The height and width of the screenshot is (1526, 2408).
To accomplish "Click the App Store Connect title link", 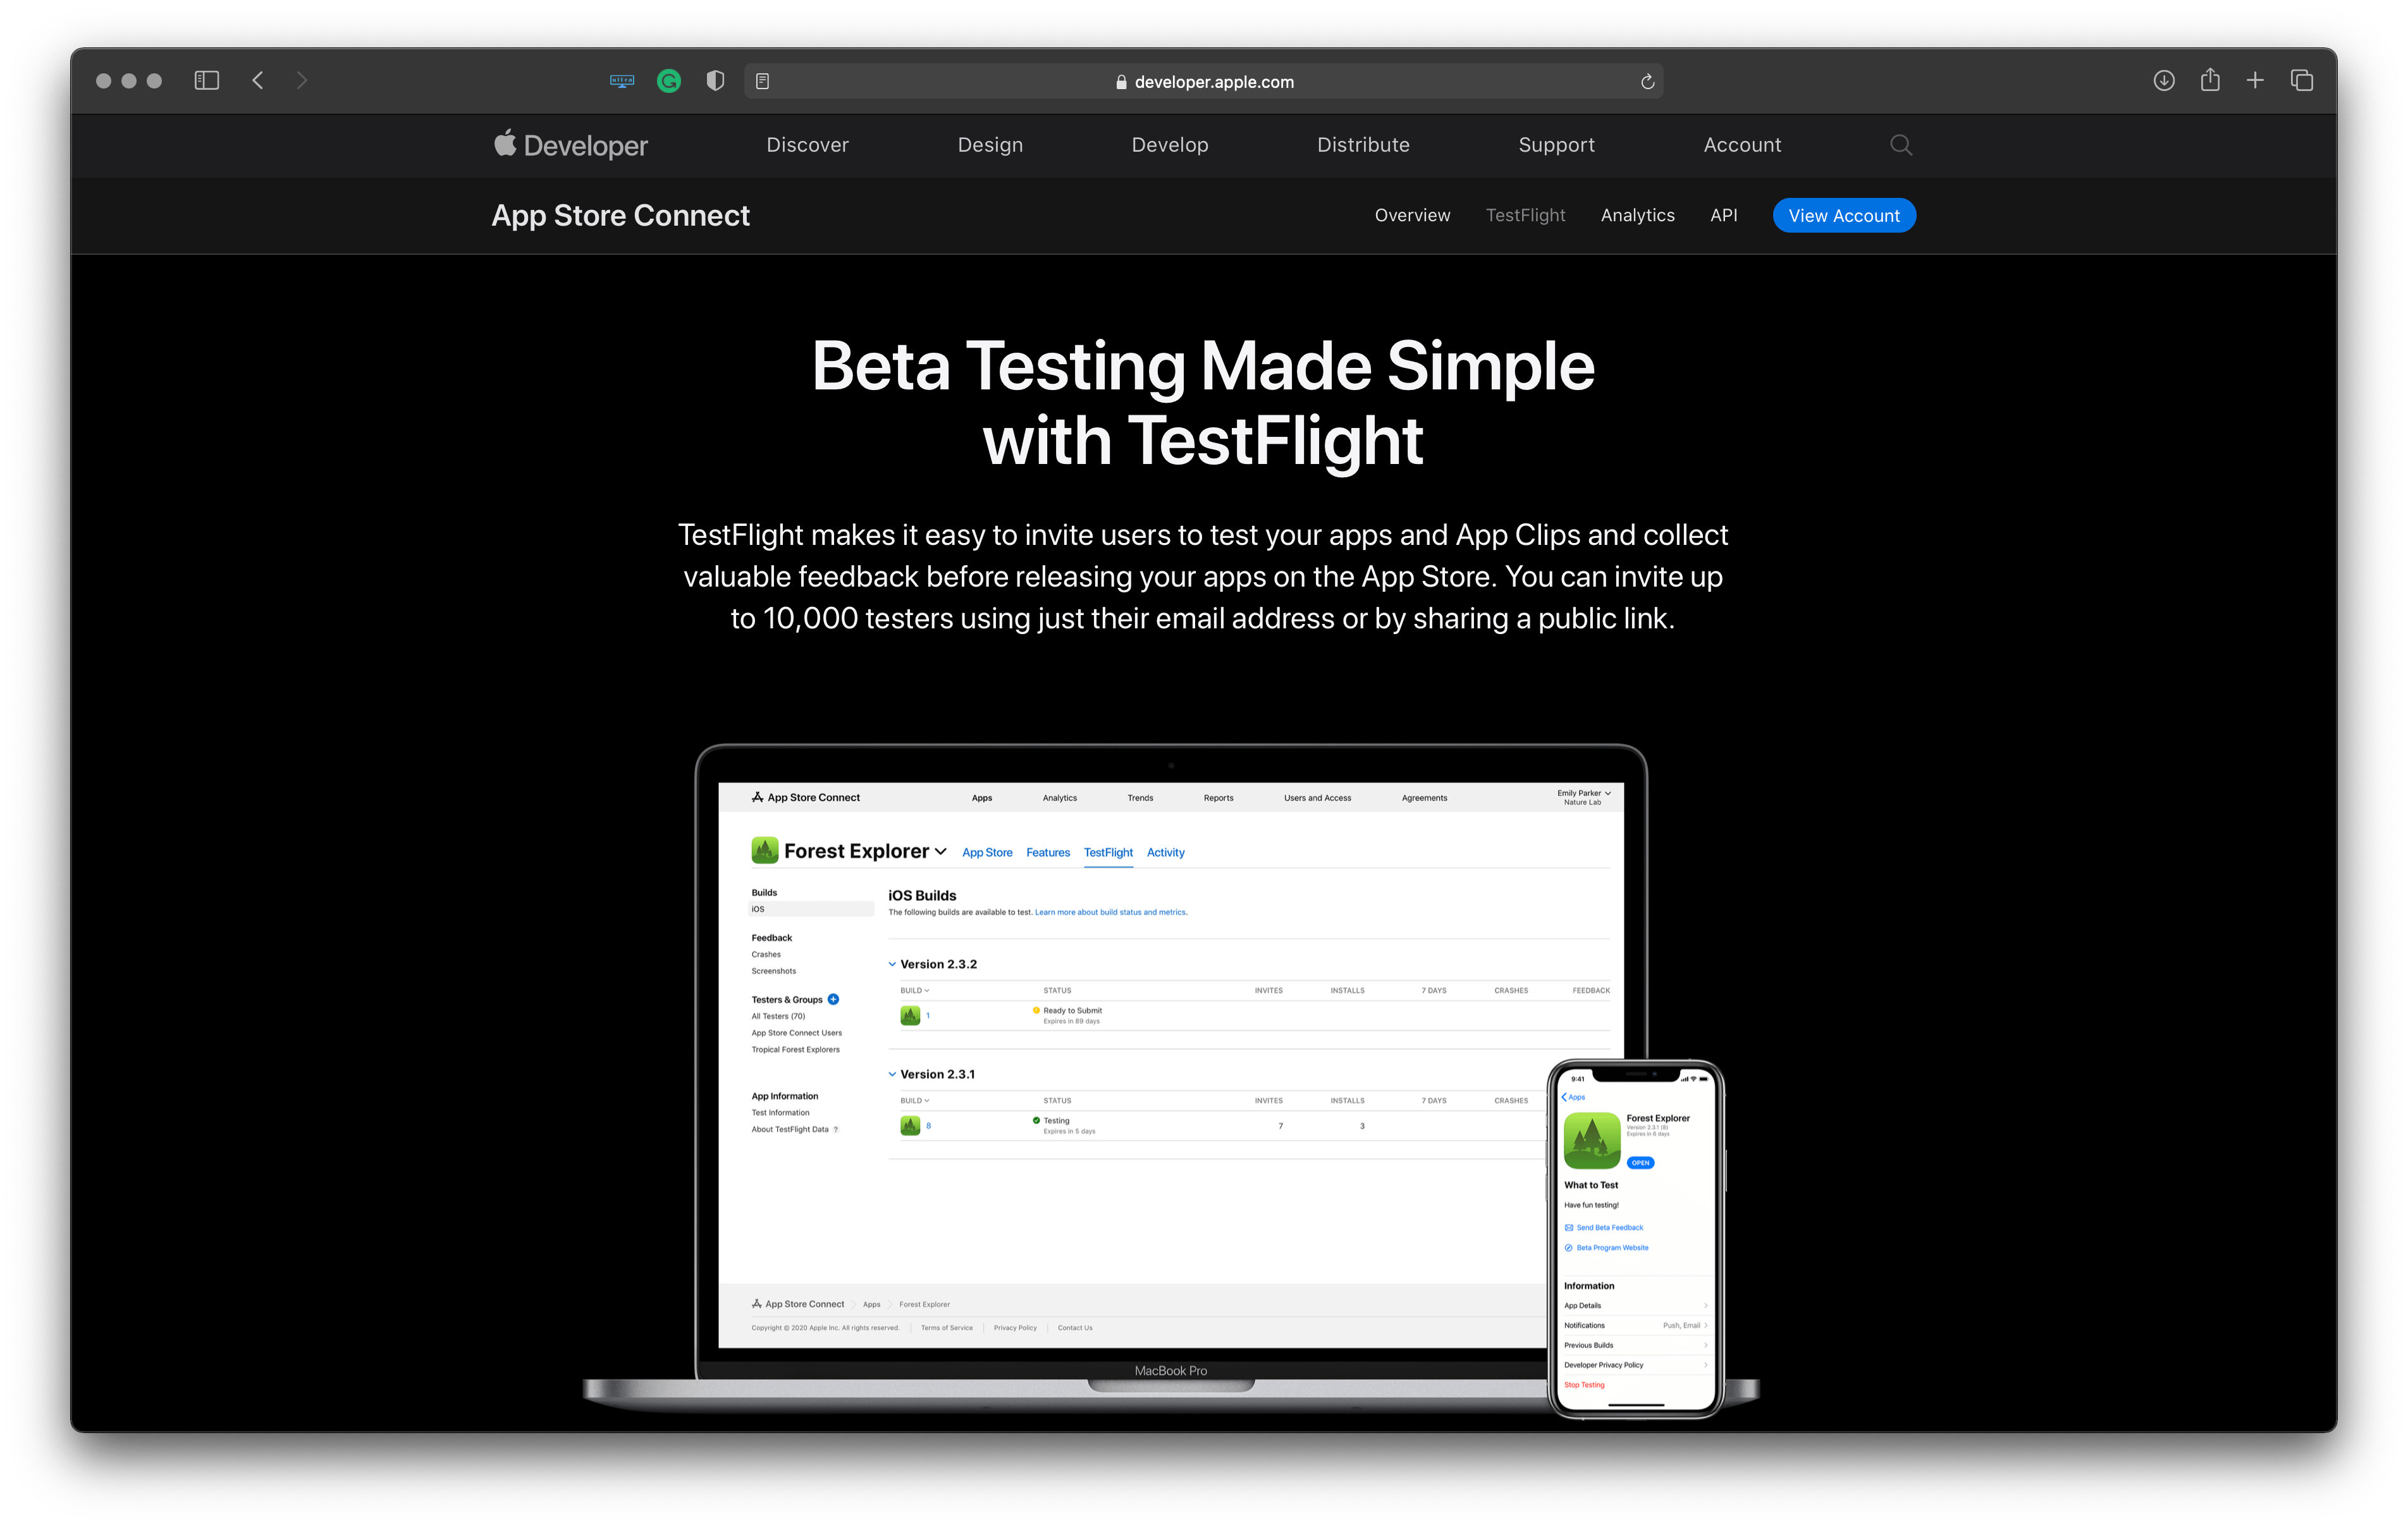I will click(x=620, y=215).
